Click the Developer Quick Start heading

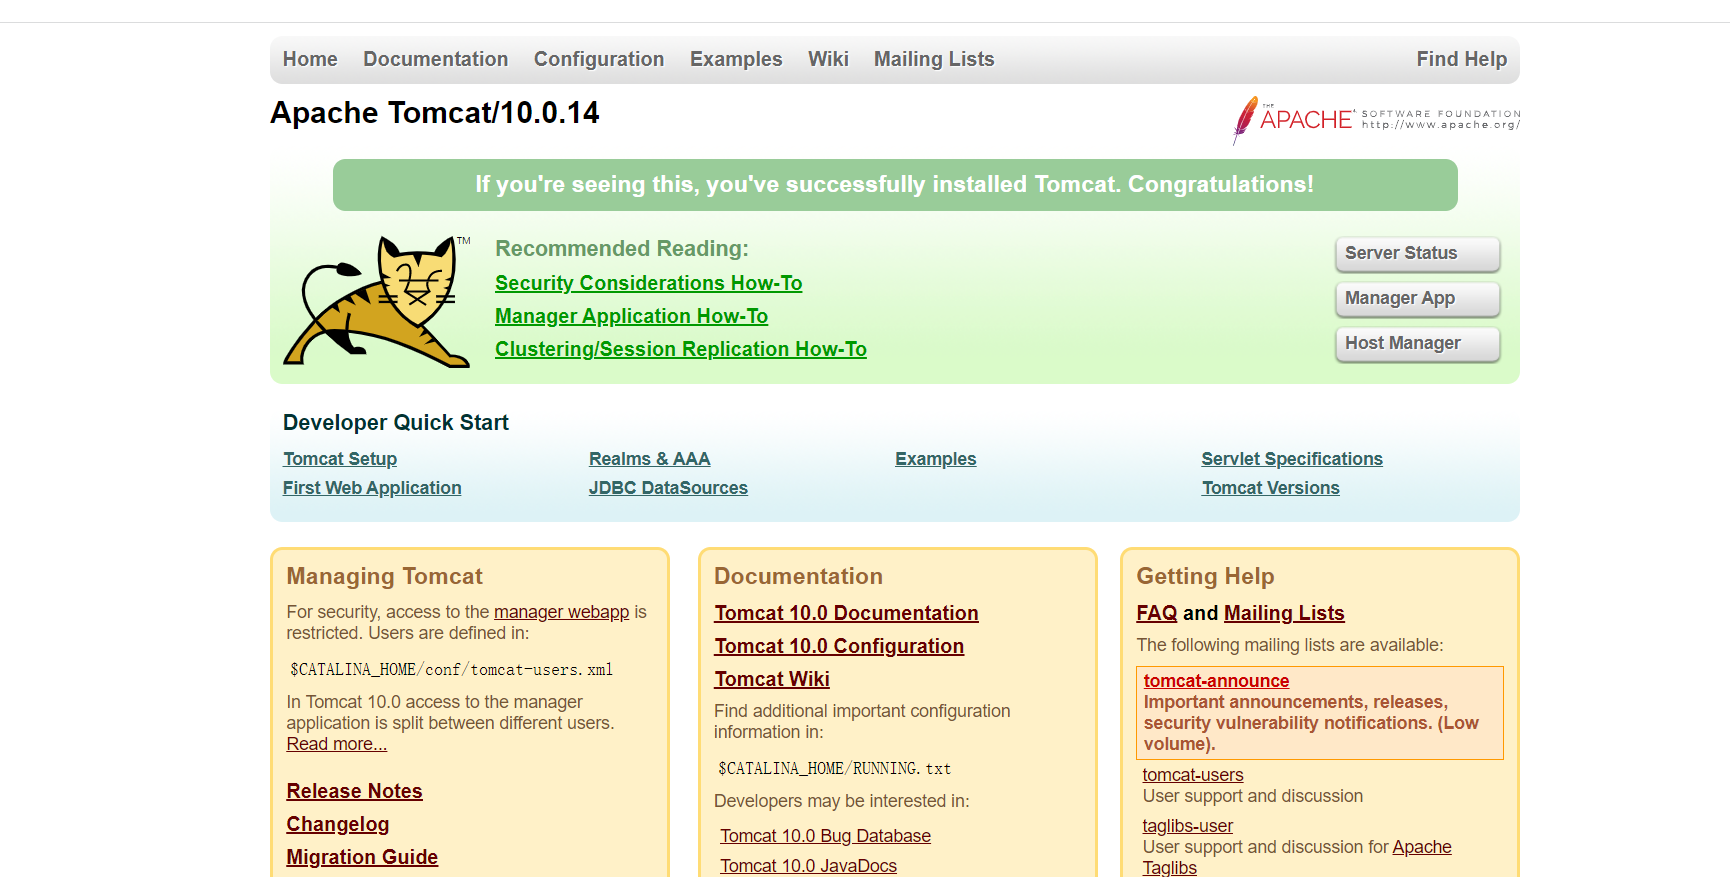[x=396, y=423]
